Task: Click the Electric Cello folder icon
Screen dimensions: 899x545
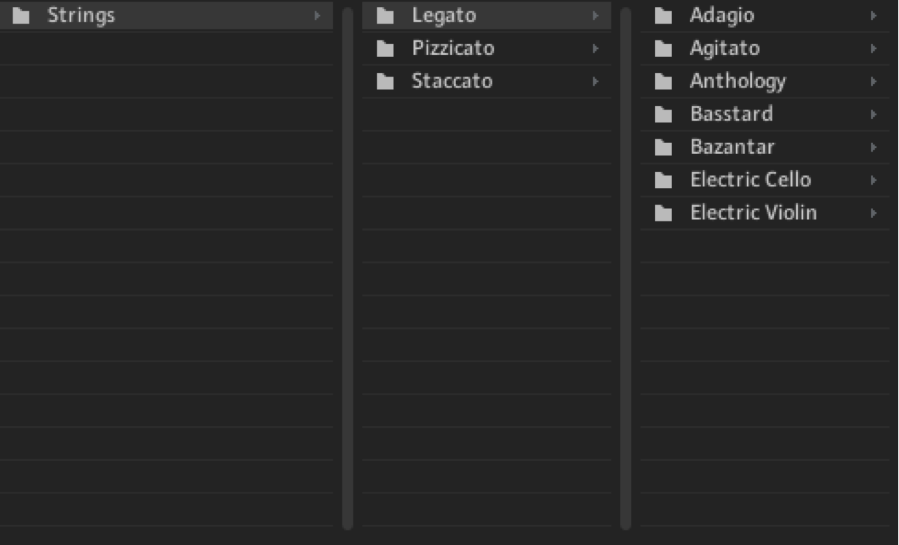Action: 663,180
